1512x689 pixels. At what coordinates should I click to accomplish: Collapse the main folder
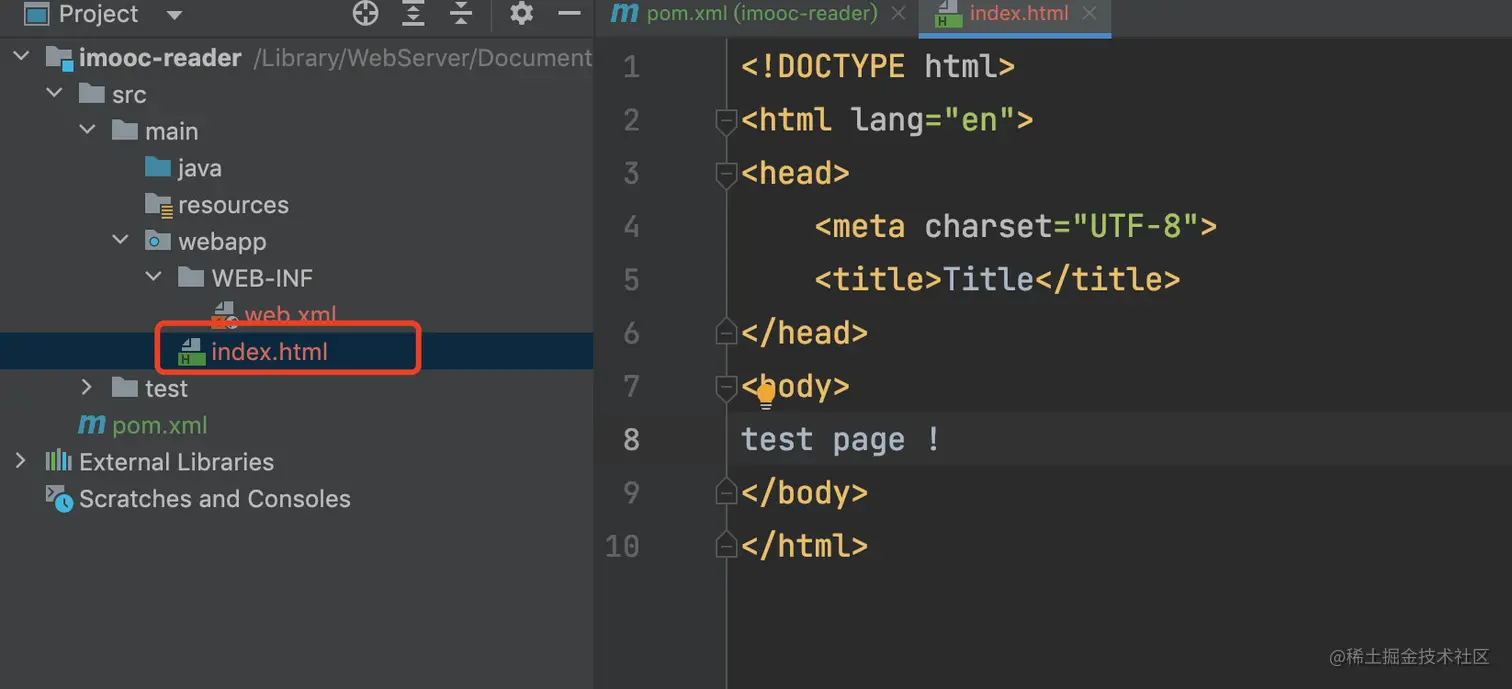pyautogui.click(x=87, y=130)
